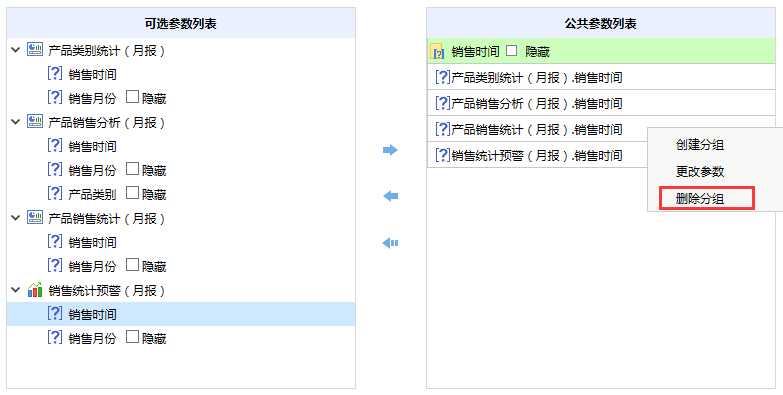Check 隐藏 for the 销售时间 public group
The width and height of the screenshot is (783, 395).
511,50
